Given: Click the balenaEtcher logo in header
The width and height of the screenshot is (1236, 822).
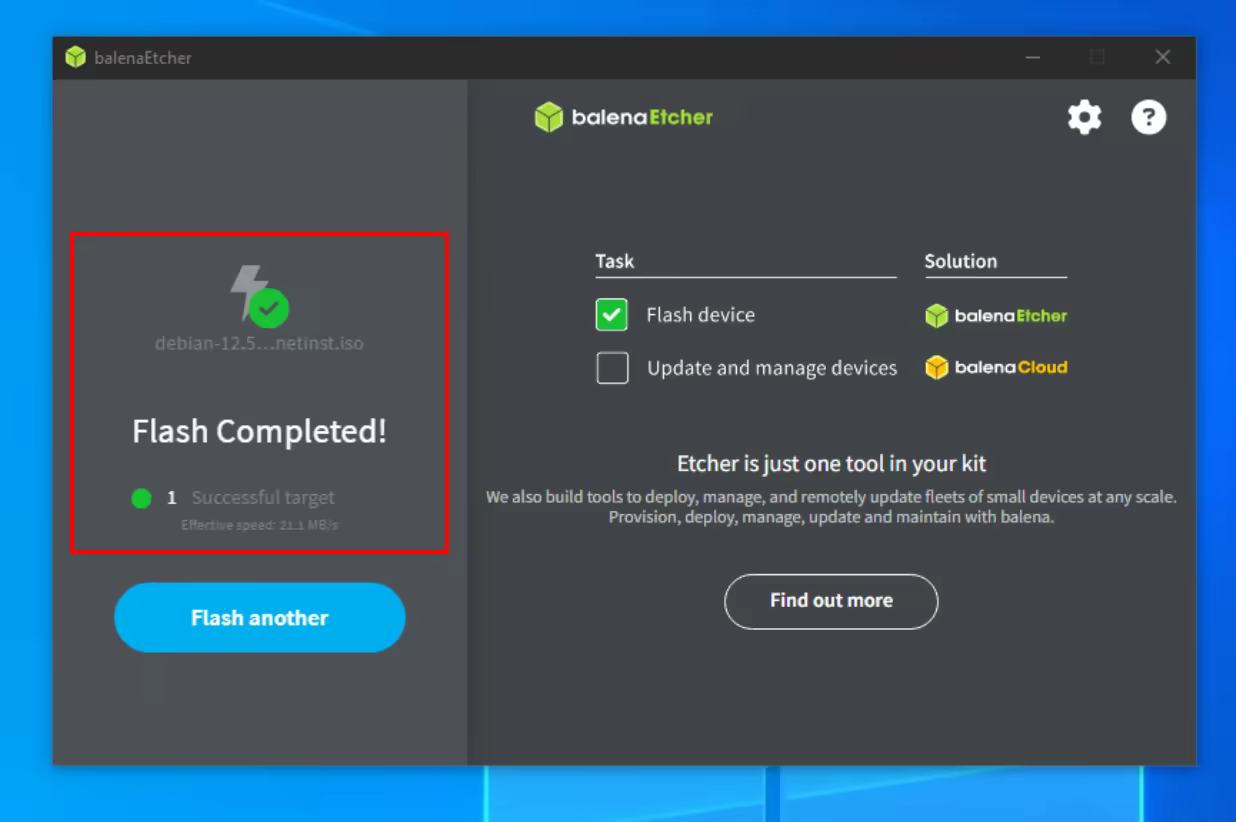Looking at the screenshot, I should (624, 117).
